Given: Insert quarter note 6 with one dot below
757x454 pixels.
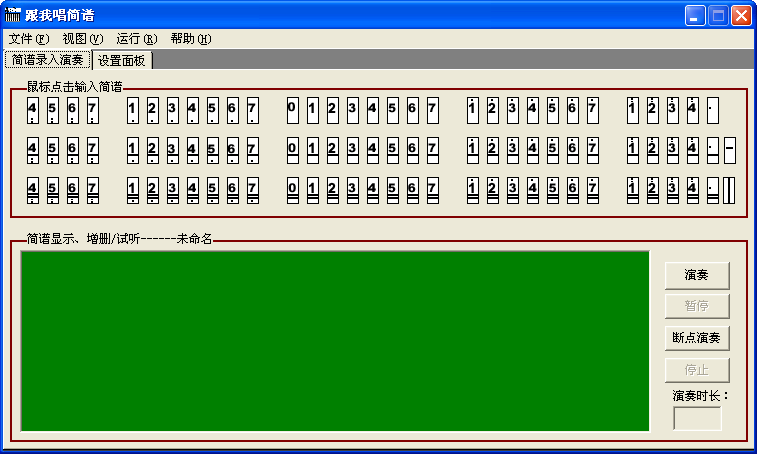Looking at the screenshot, I should click(x=233, y=111).
